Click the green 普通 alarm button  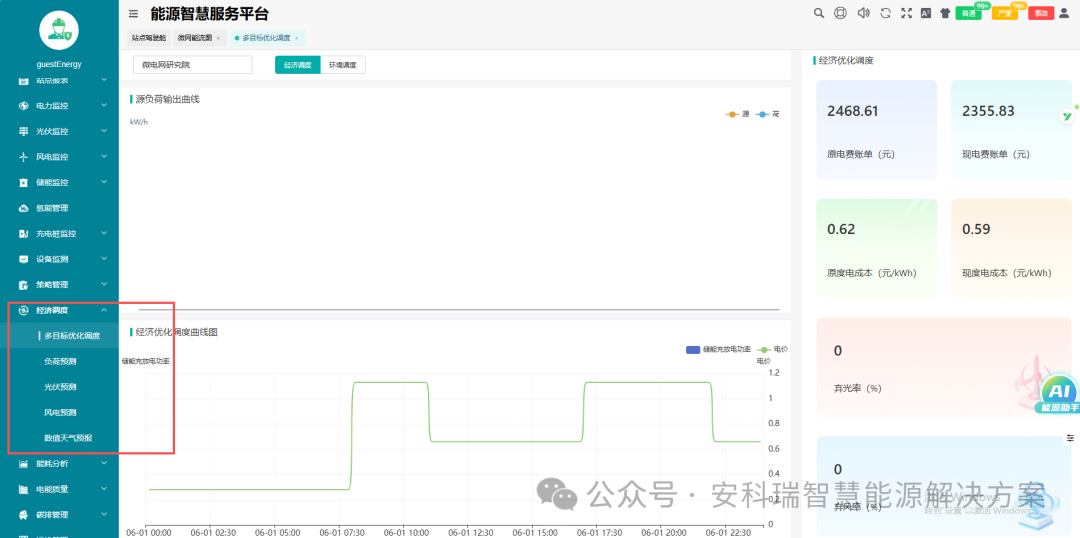click(968, 13)
